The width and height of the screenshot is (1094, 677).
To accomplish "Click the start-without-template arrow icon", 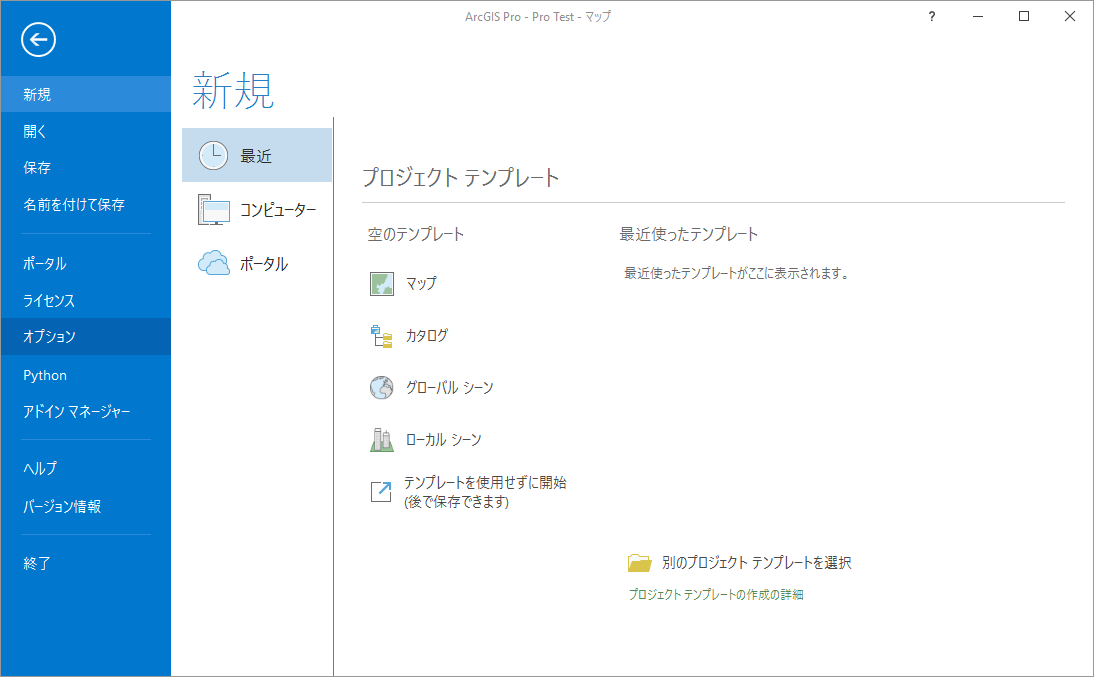I will click(381, 492).
